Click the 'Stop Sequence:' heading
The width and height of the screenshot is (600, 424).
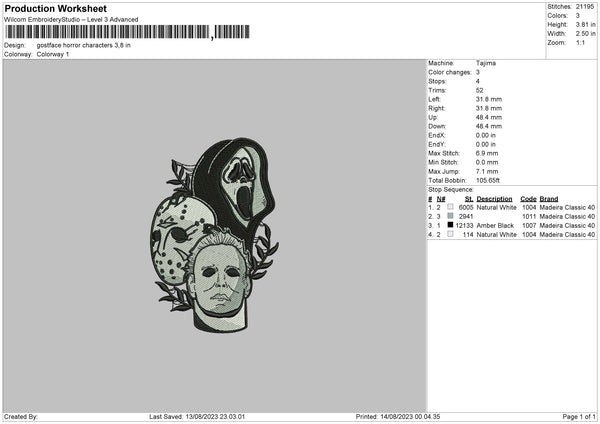pos(451,189)
